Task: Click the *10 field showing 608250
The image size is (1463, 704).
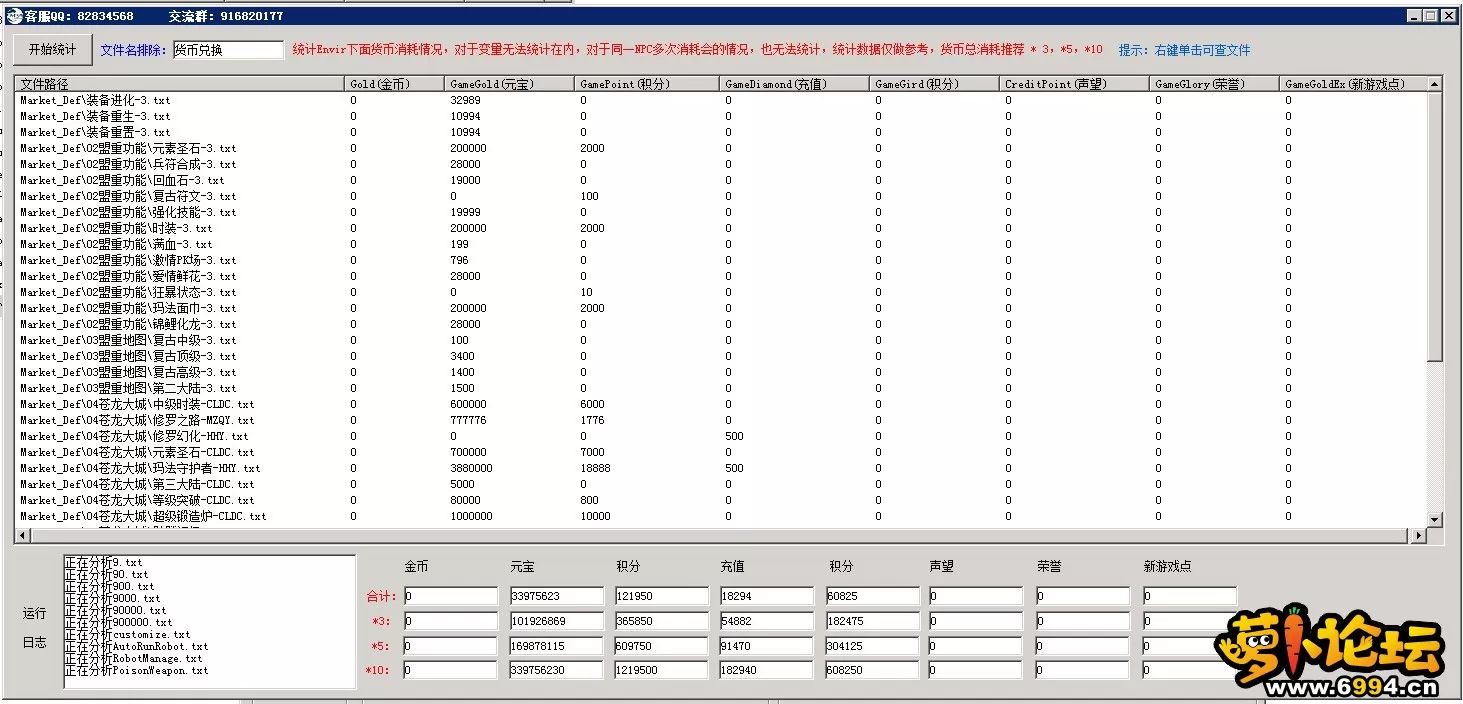Action: 872,670
